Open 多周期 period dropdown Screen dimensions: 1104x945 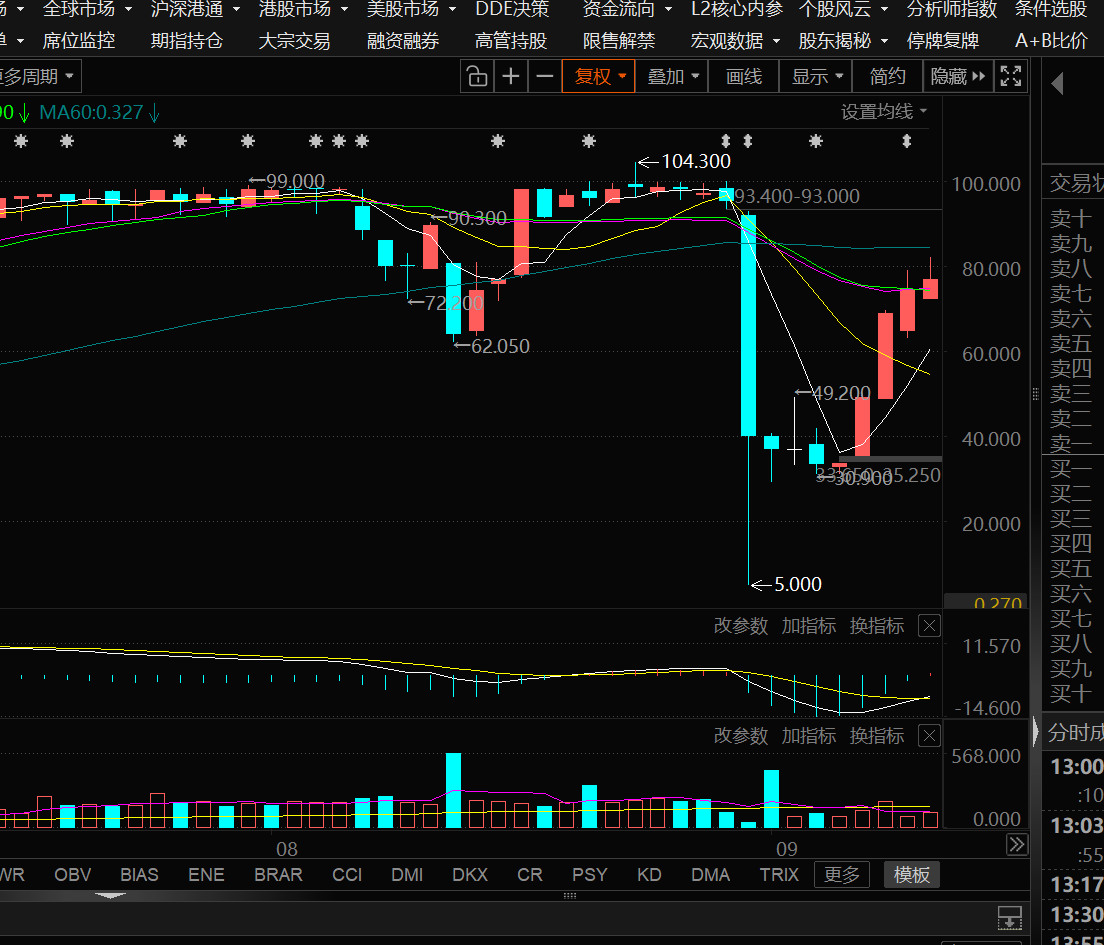pyautogui.click(x=39, y=76)
